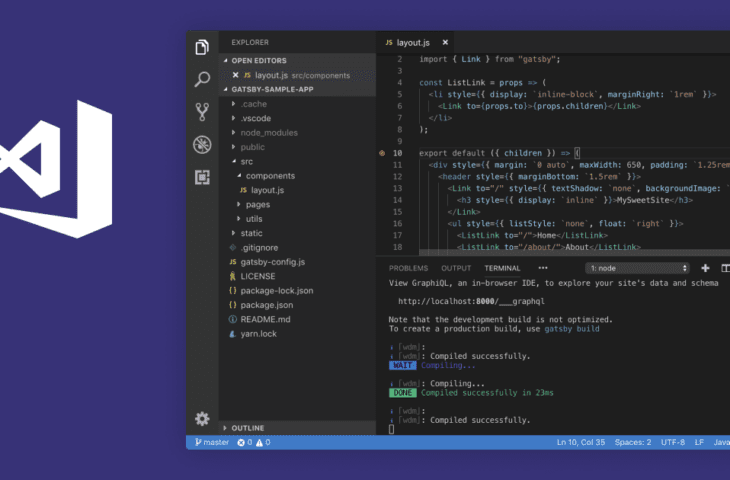
Task: Open the Manage gear icon
Action: [x=202, y=419]
